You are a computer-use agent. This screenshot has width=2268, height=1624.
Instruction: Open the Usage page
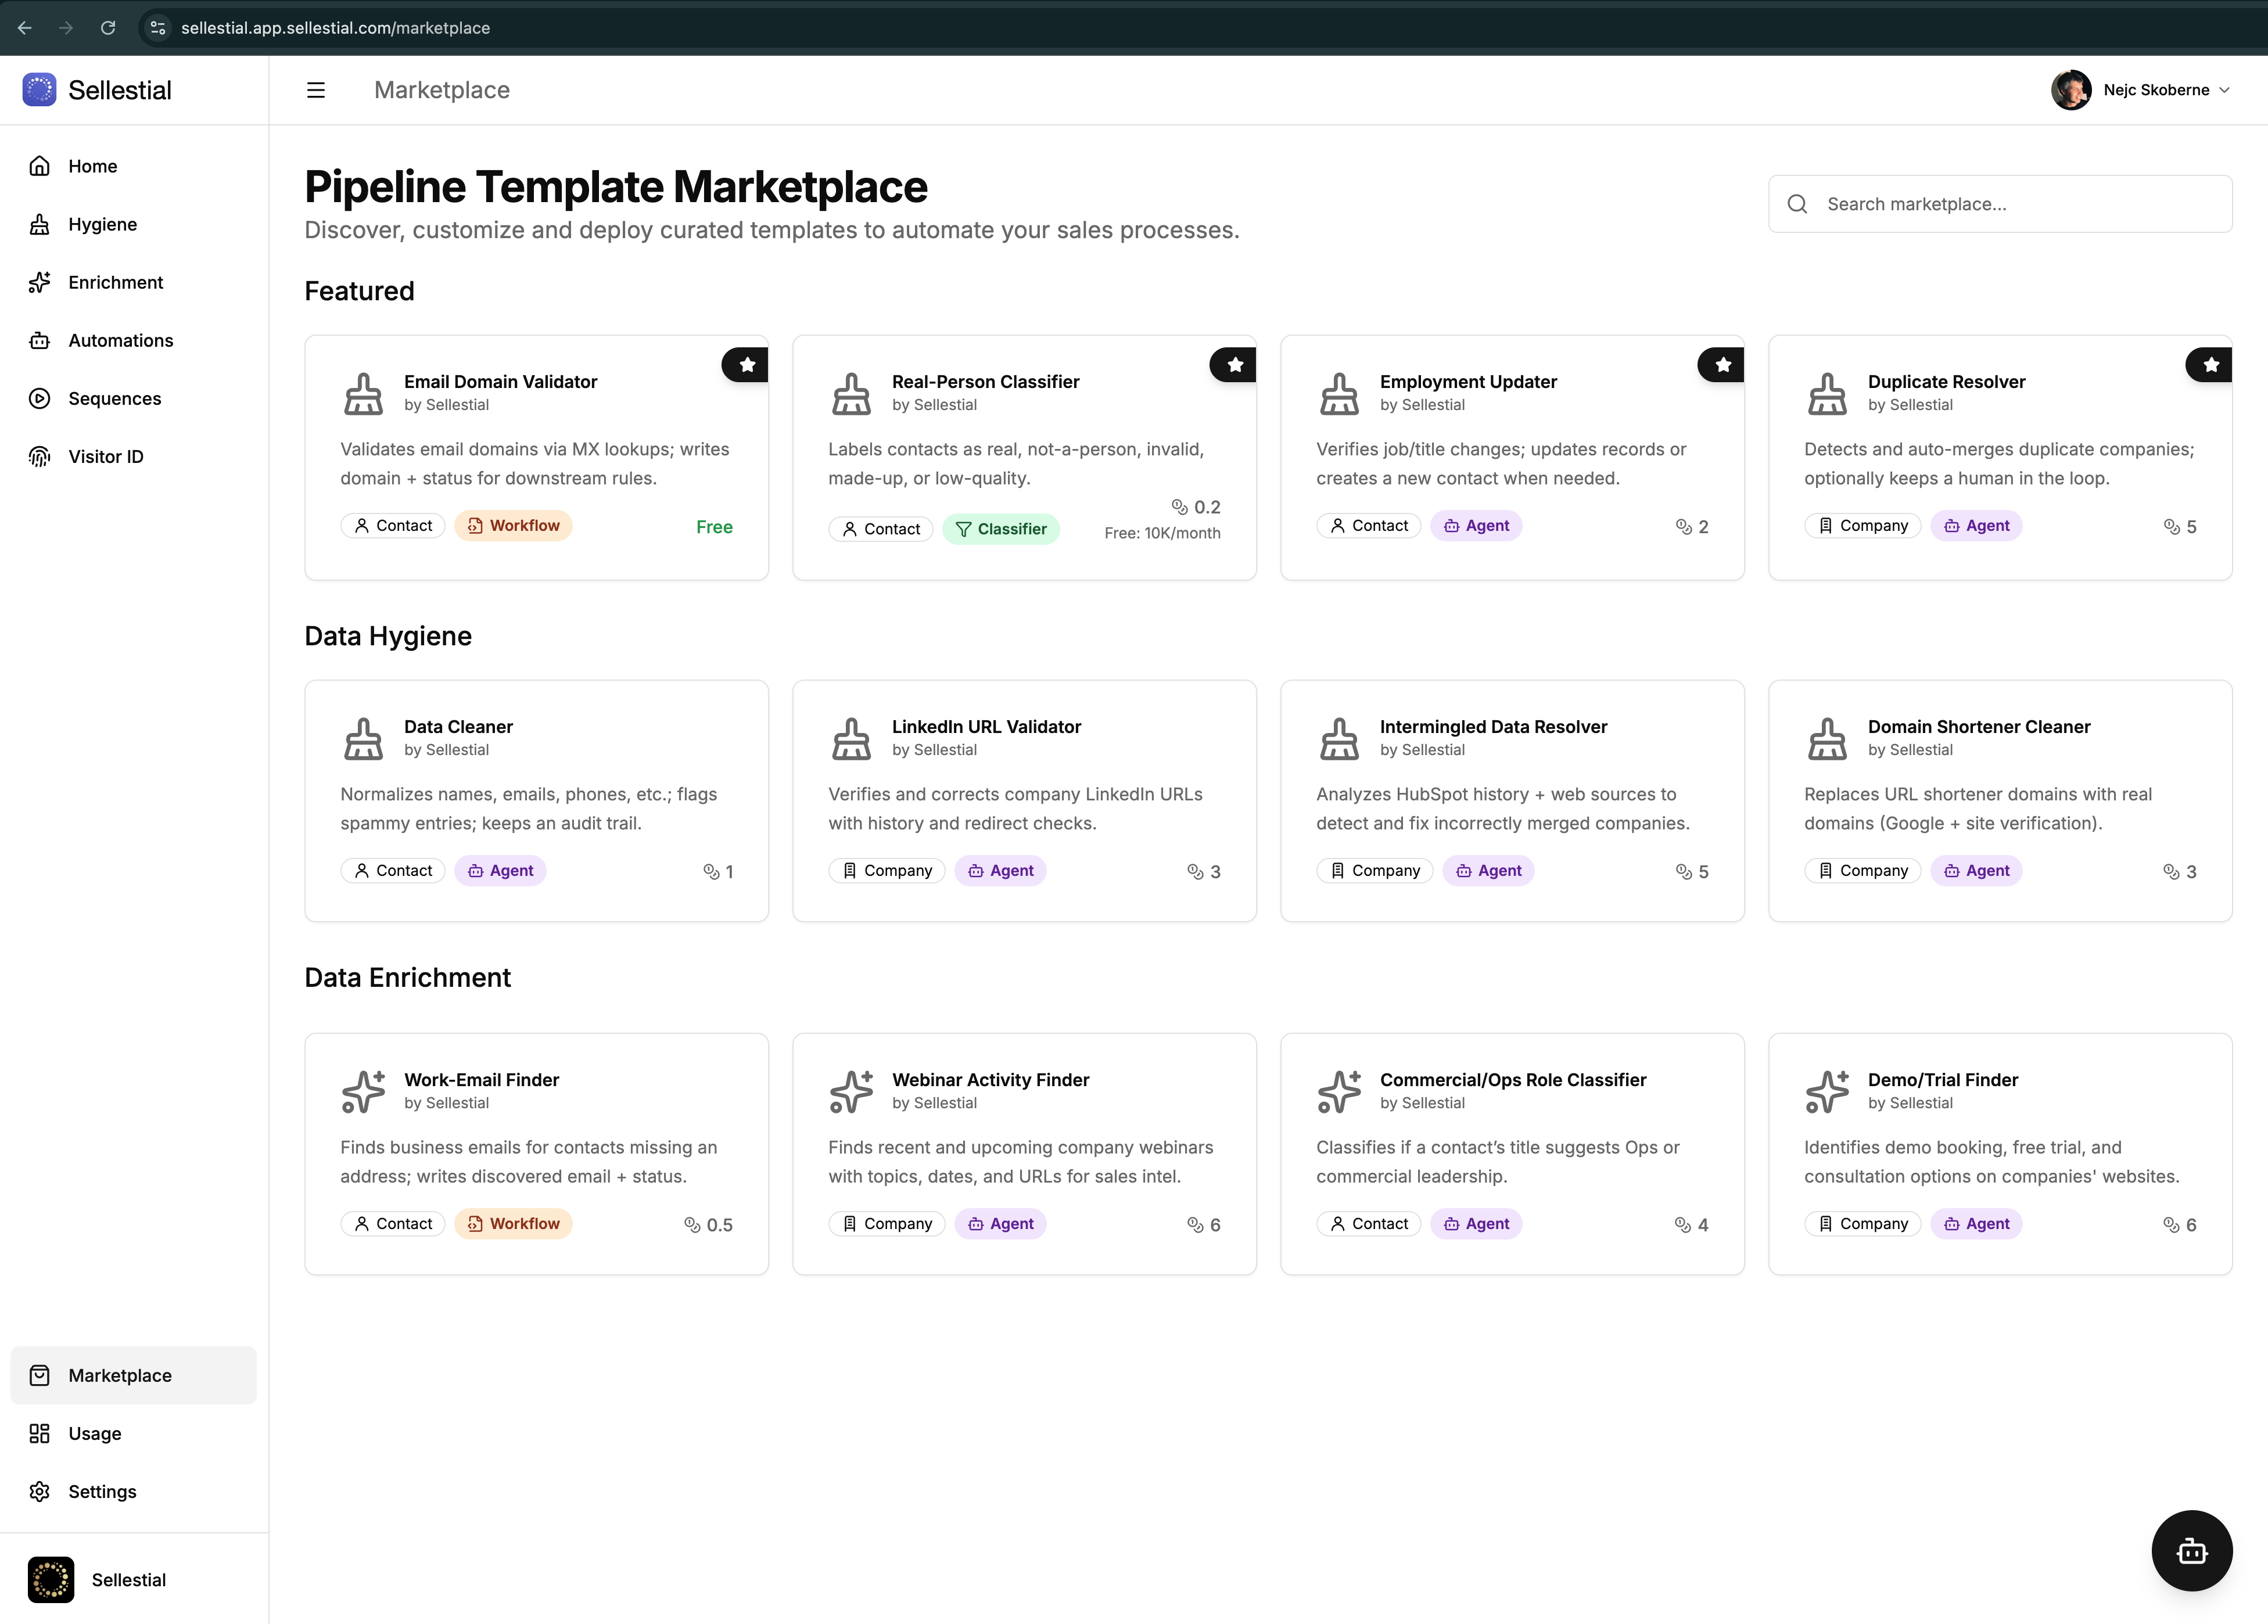pos(94,1433)
